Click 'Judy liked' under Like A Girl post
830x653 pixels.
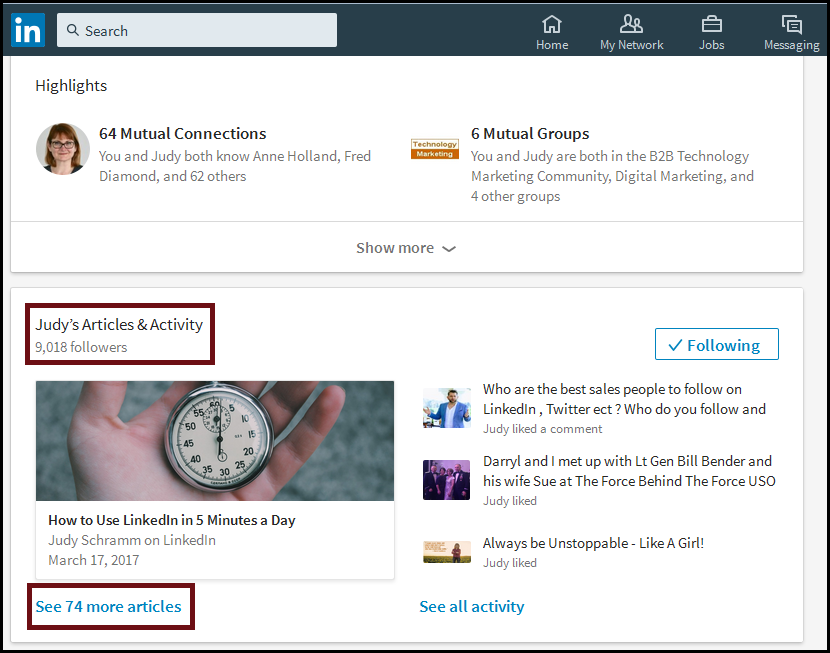(x=510, y=563)
